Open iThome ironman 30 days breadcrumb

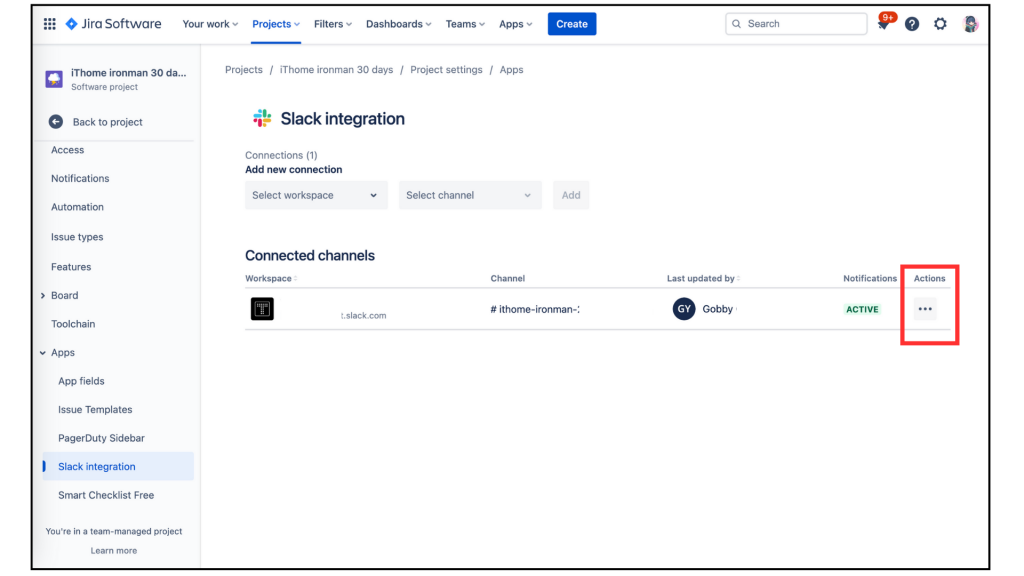click(x=336, y=69)
